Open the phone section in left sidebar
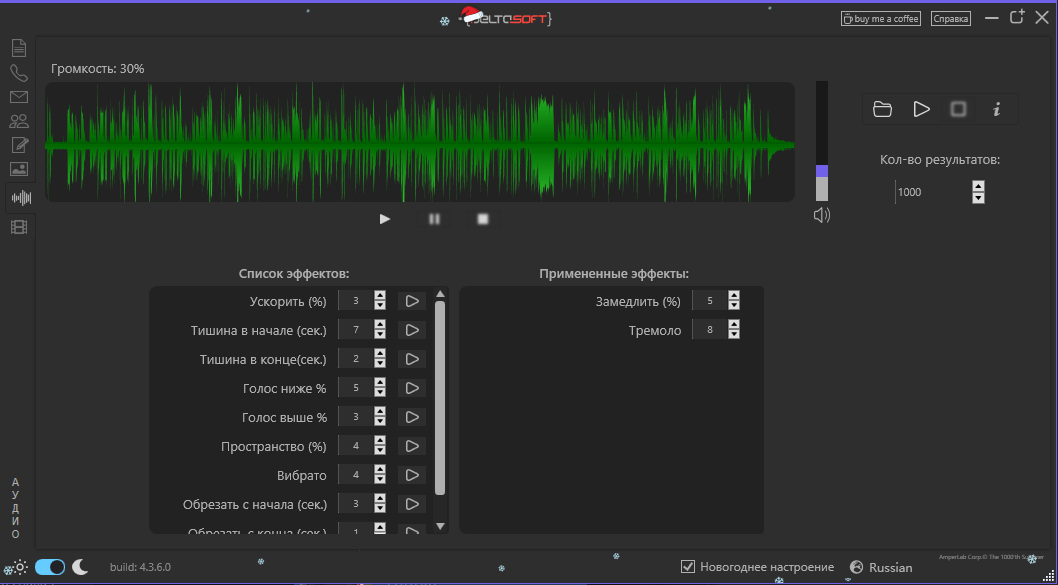 18,73
